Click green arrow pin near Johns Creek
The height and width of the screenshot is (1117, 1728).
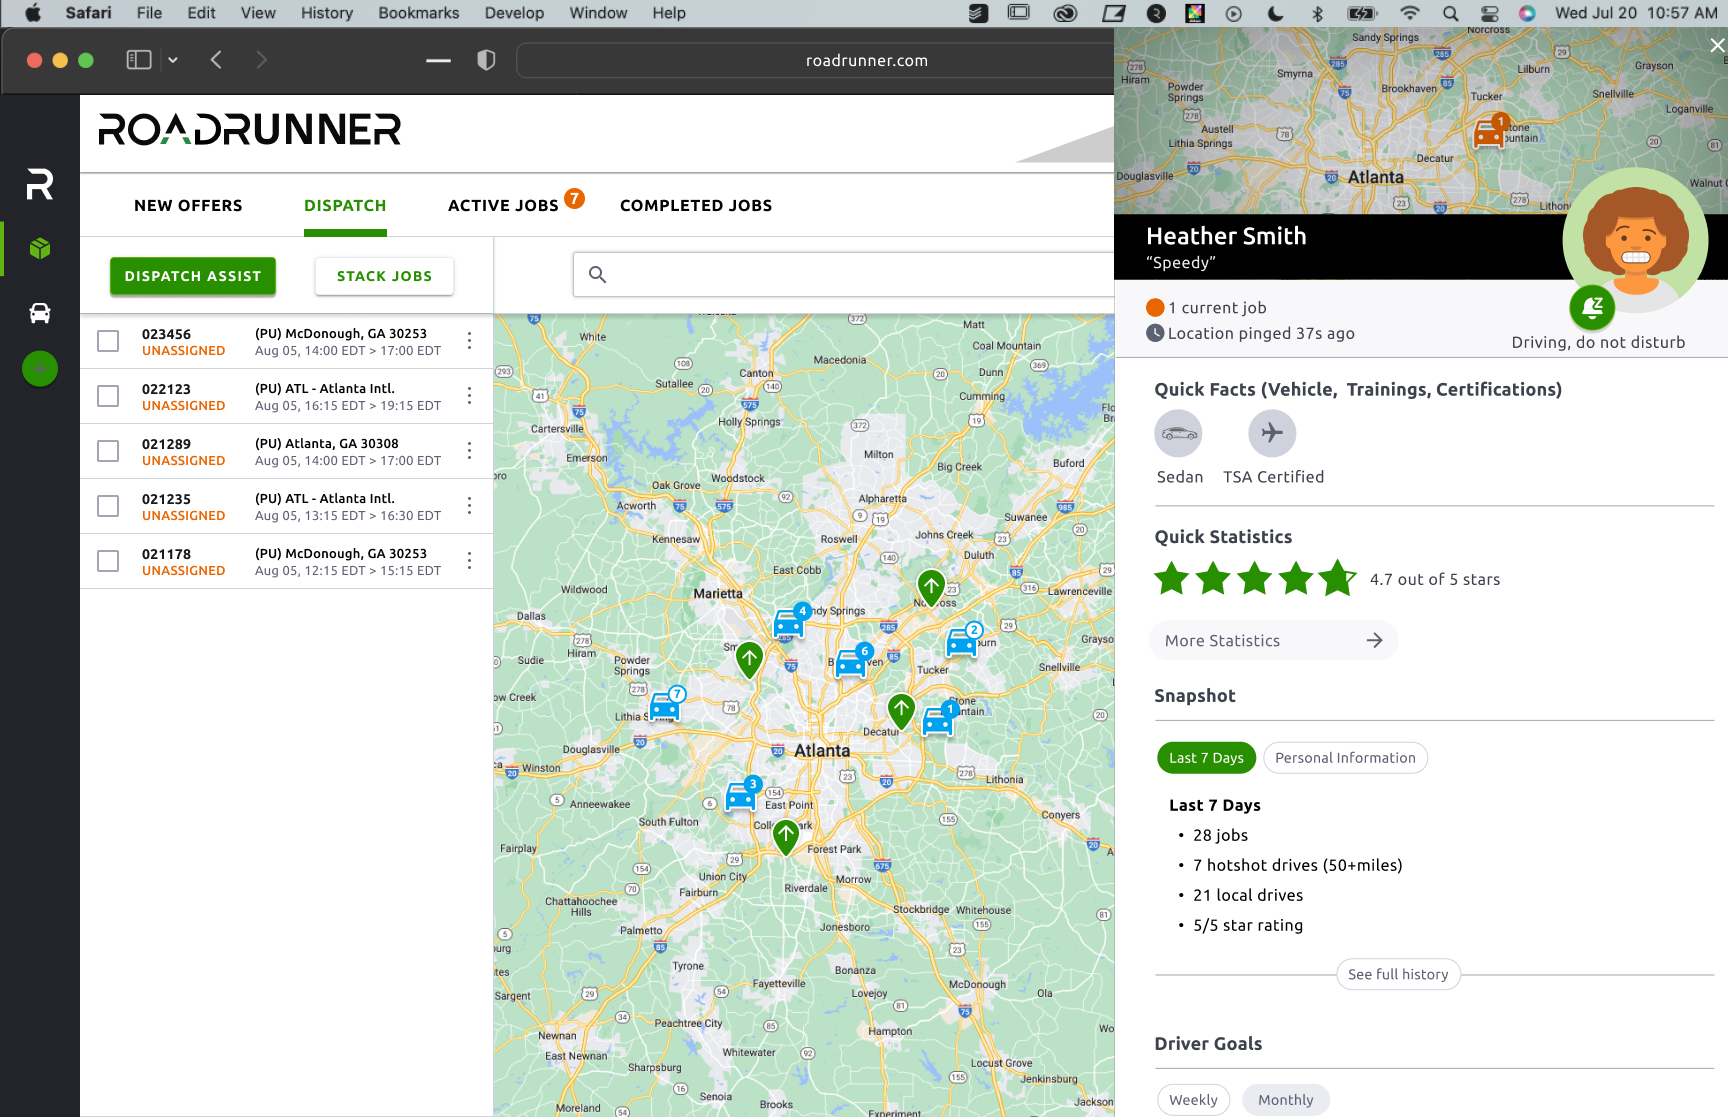(931, 588)
